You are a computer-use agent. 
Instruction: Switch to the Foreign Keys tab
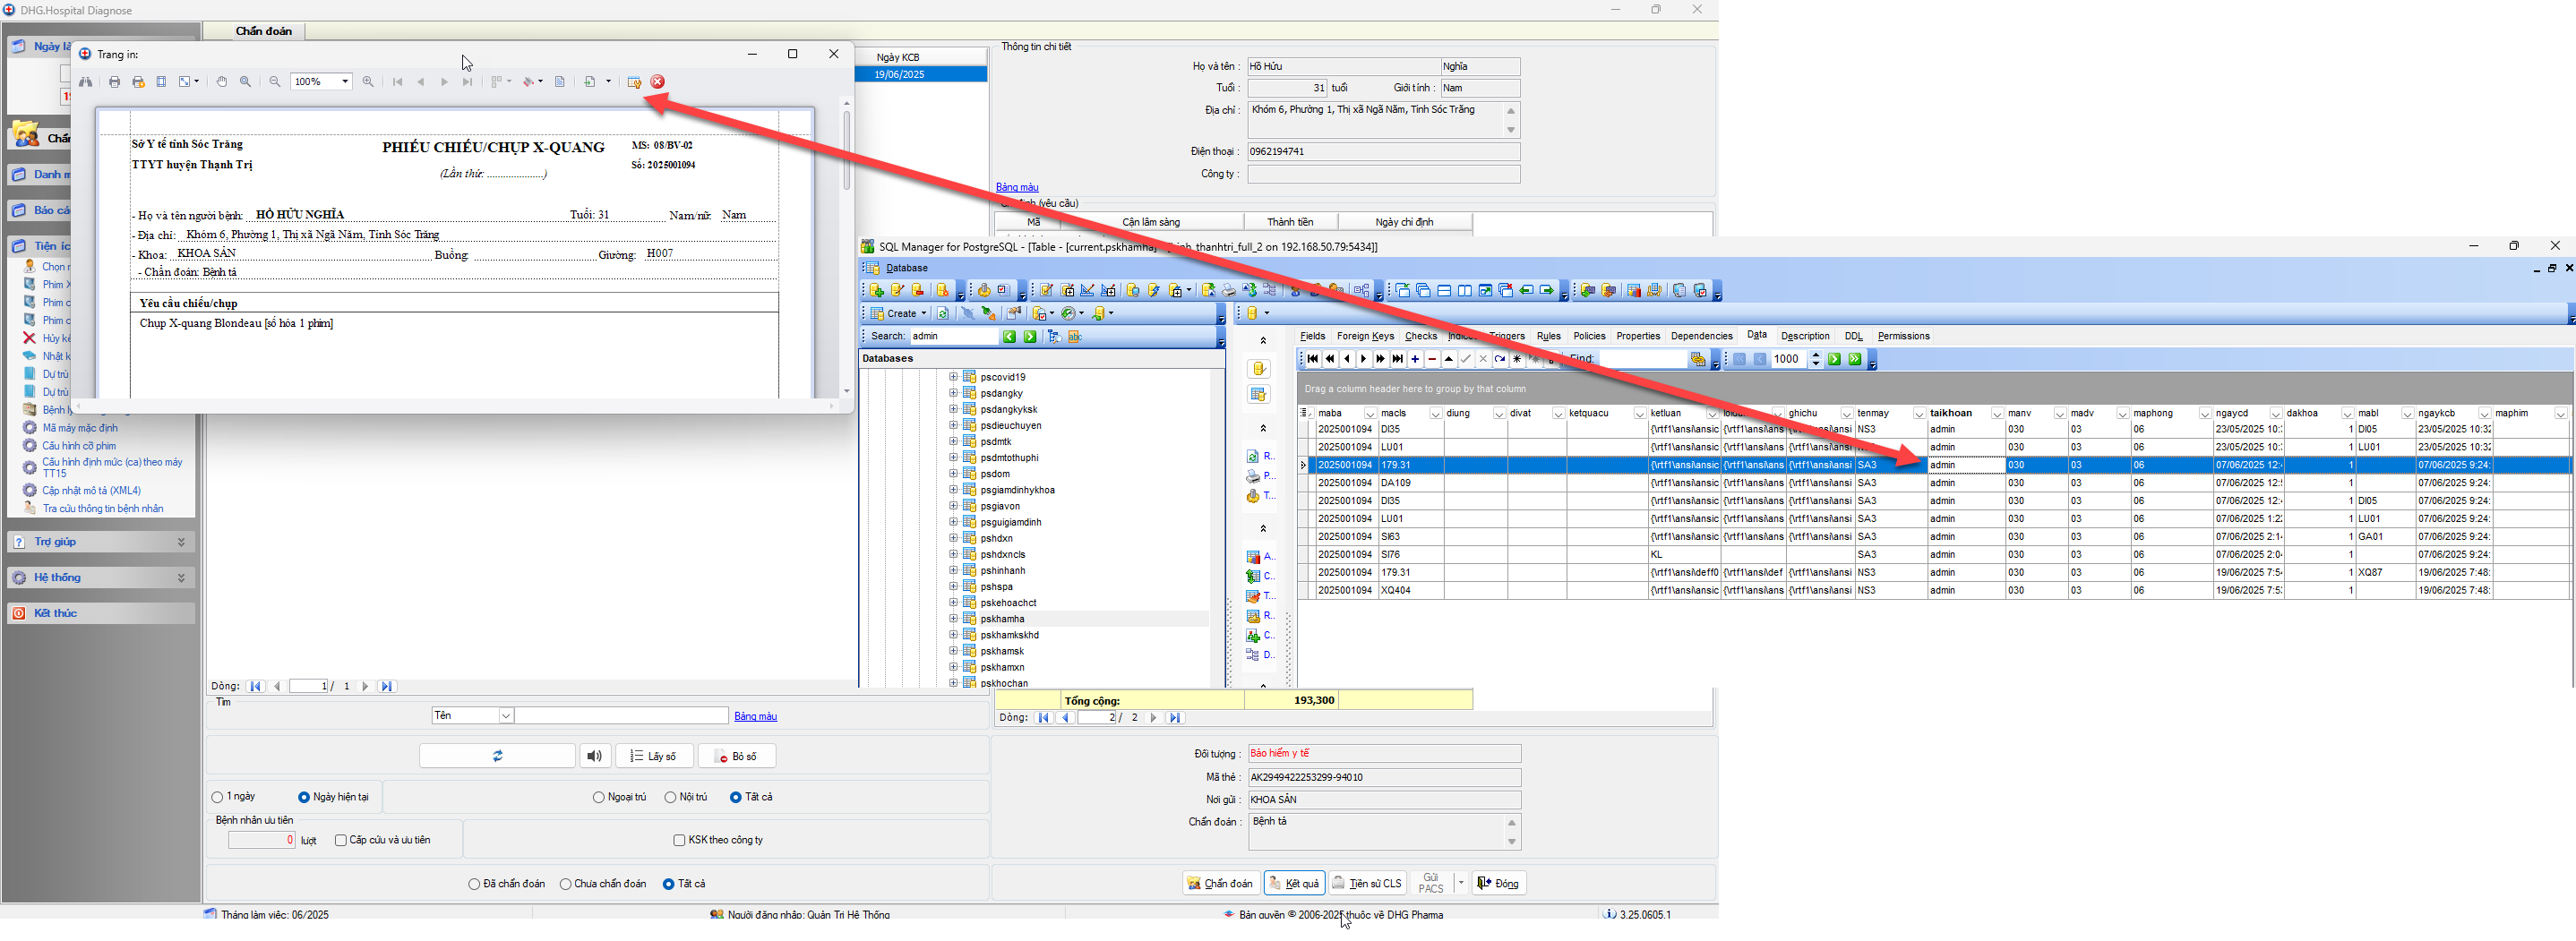click(1365, 336)
